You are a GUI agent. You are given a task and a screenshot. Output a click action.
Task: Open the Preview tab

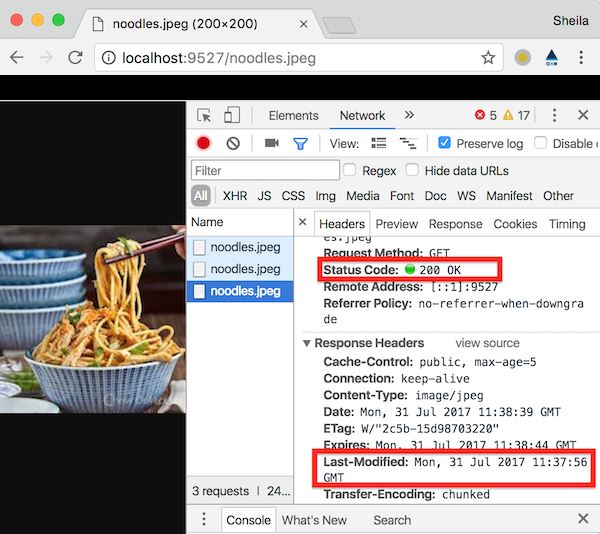point(397,224)
